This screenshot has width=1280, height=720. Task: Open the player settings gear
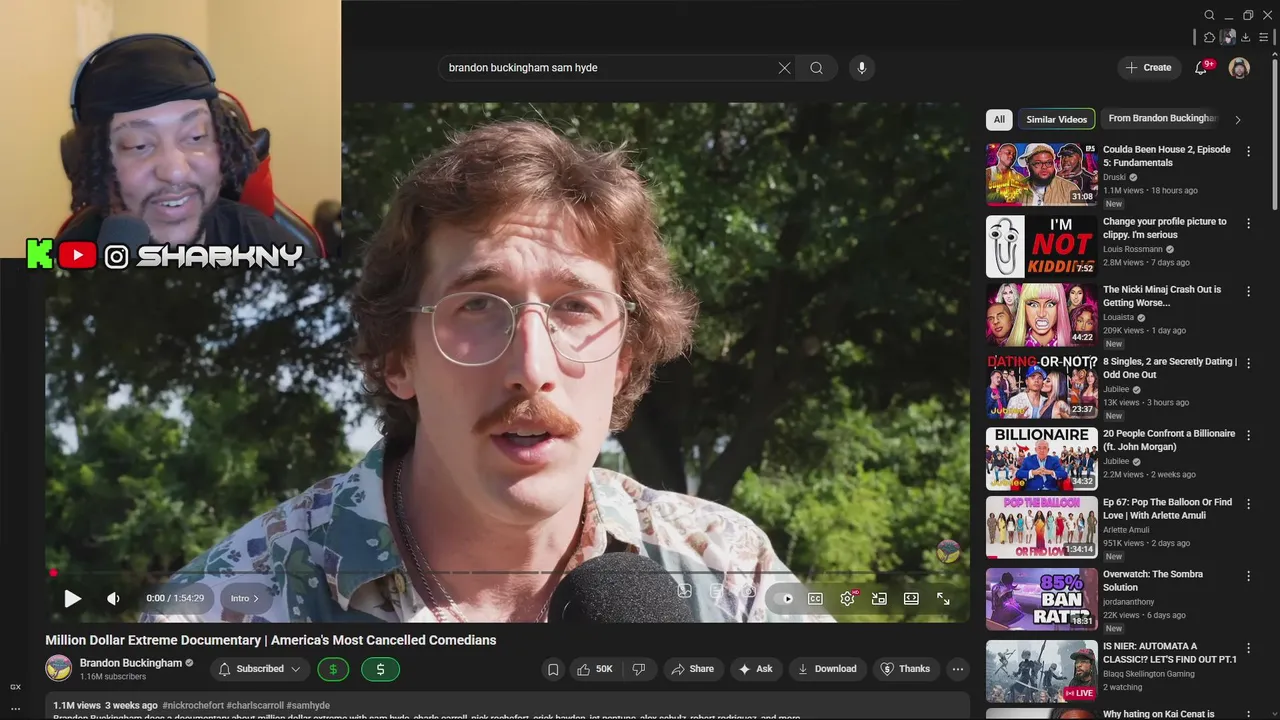(847, 598)
